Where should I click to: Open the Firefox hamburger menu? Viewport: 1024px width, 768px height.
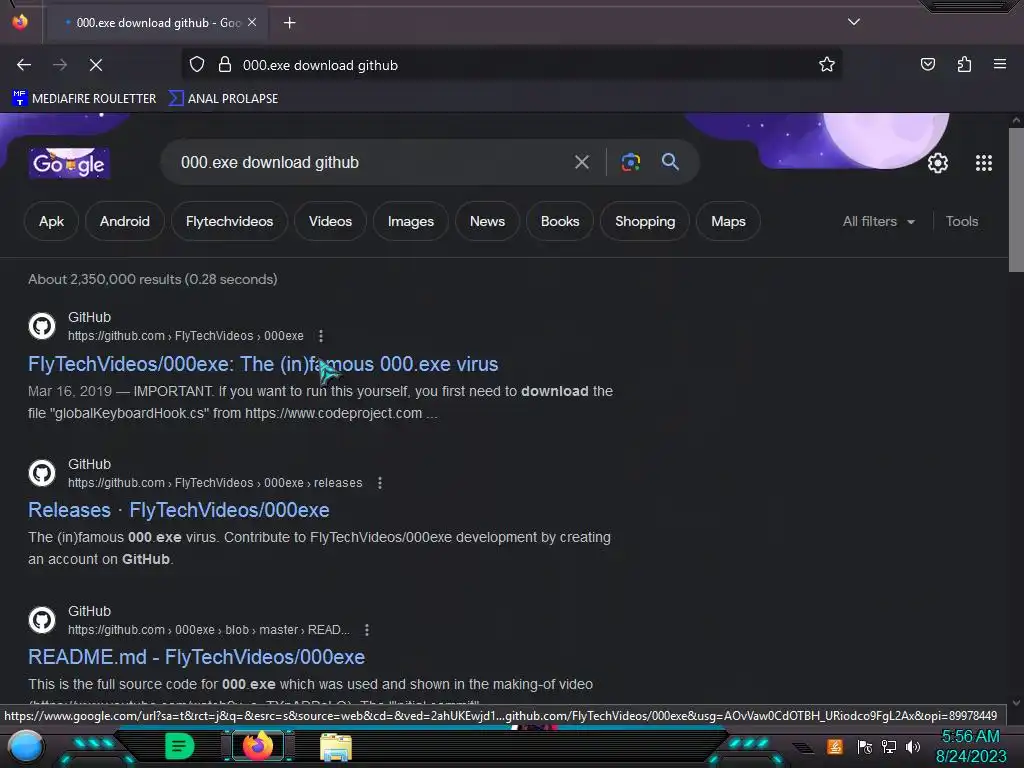tap(999, 64)
